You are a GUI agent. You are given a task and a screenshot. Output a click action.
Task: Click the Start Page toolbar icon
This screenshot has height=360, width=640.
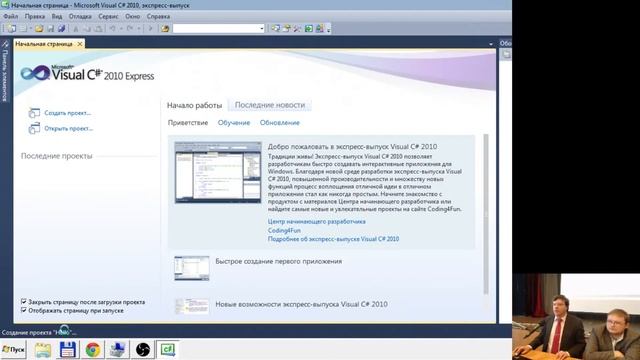click(309, 29)
